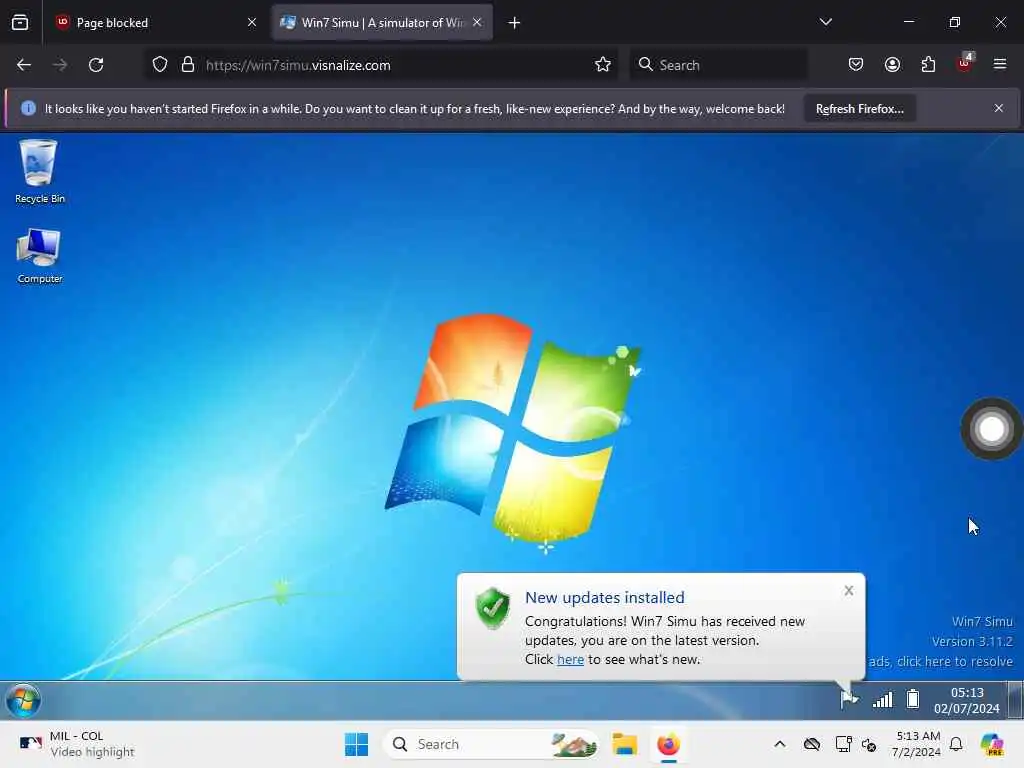Viewport: 1024px width, 768px height.
Task: Open File Explorer from taskbar
Action: point(624,744)
